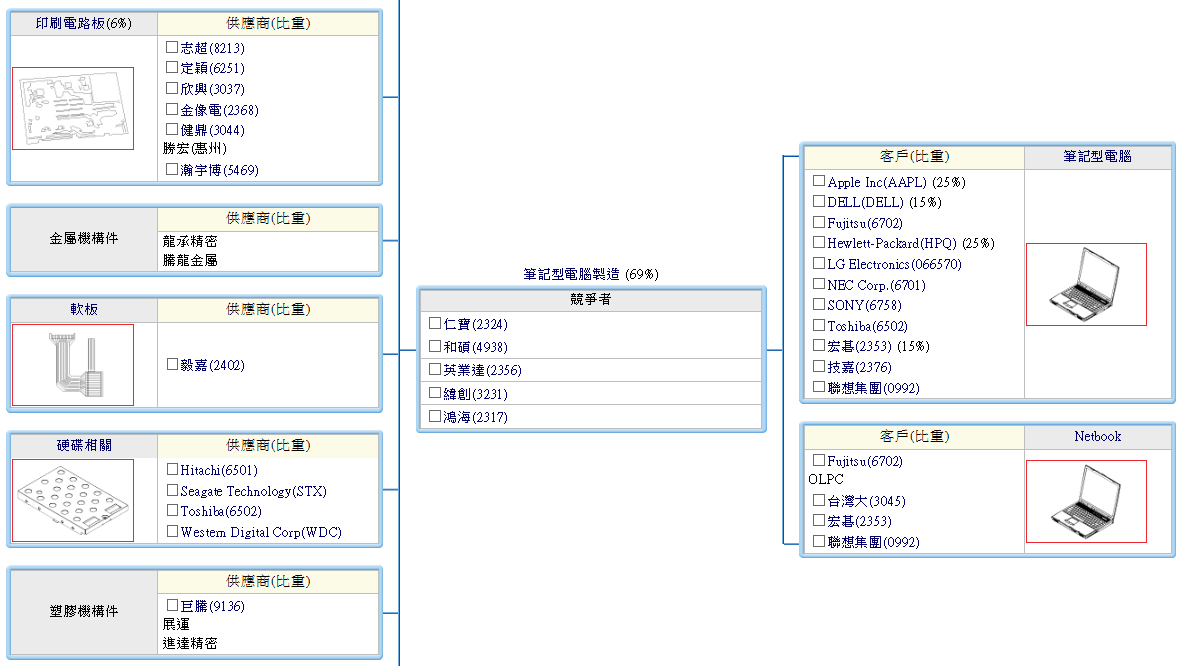
Task: Check the Hitachi(6501) checkbox
Action: (172, 469)
